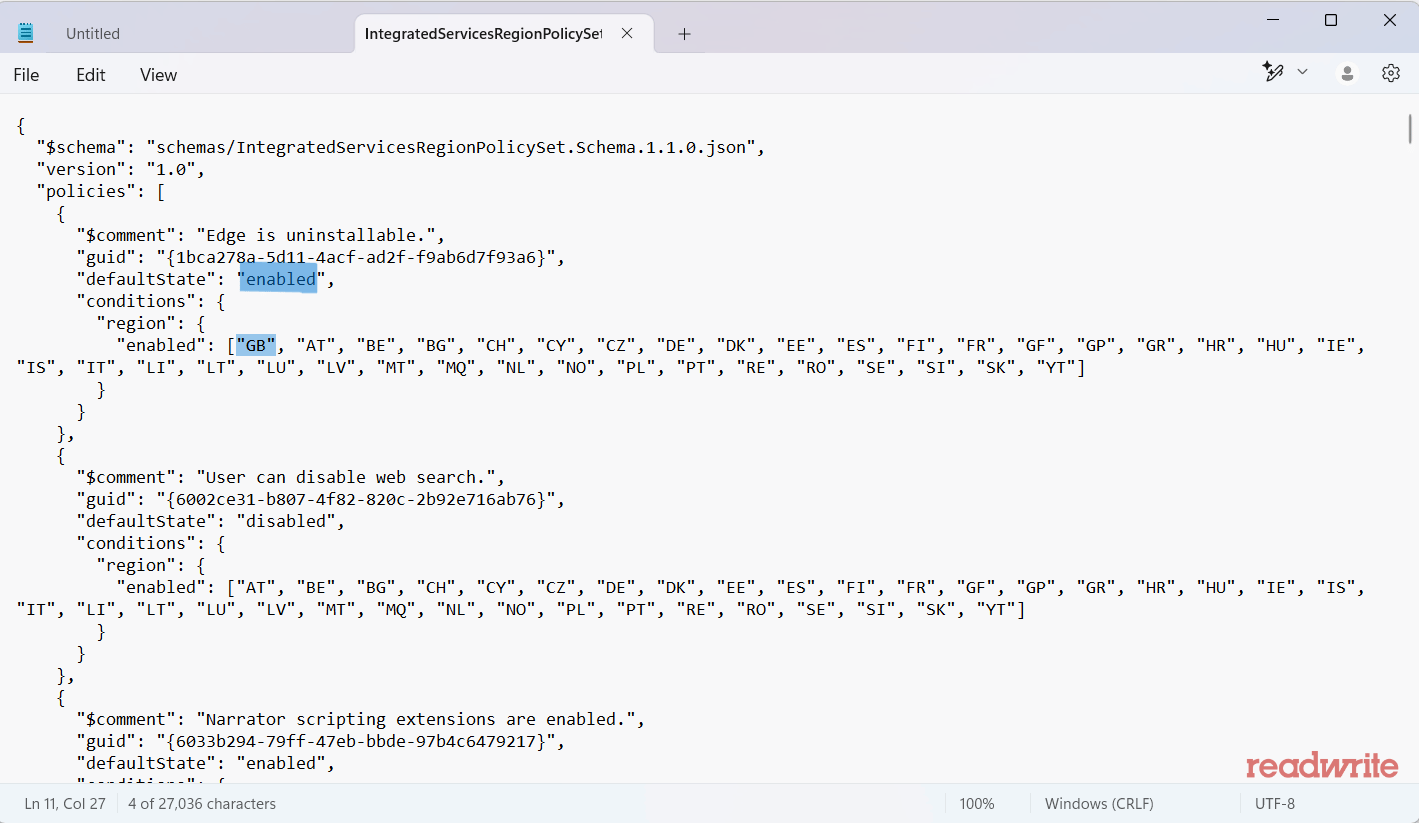Click the highlighted word enabled in defaultState

tap(281, 279)
